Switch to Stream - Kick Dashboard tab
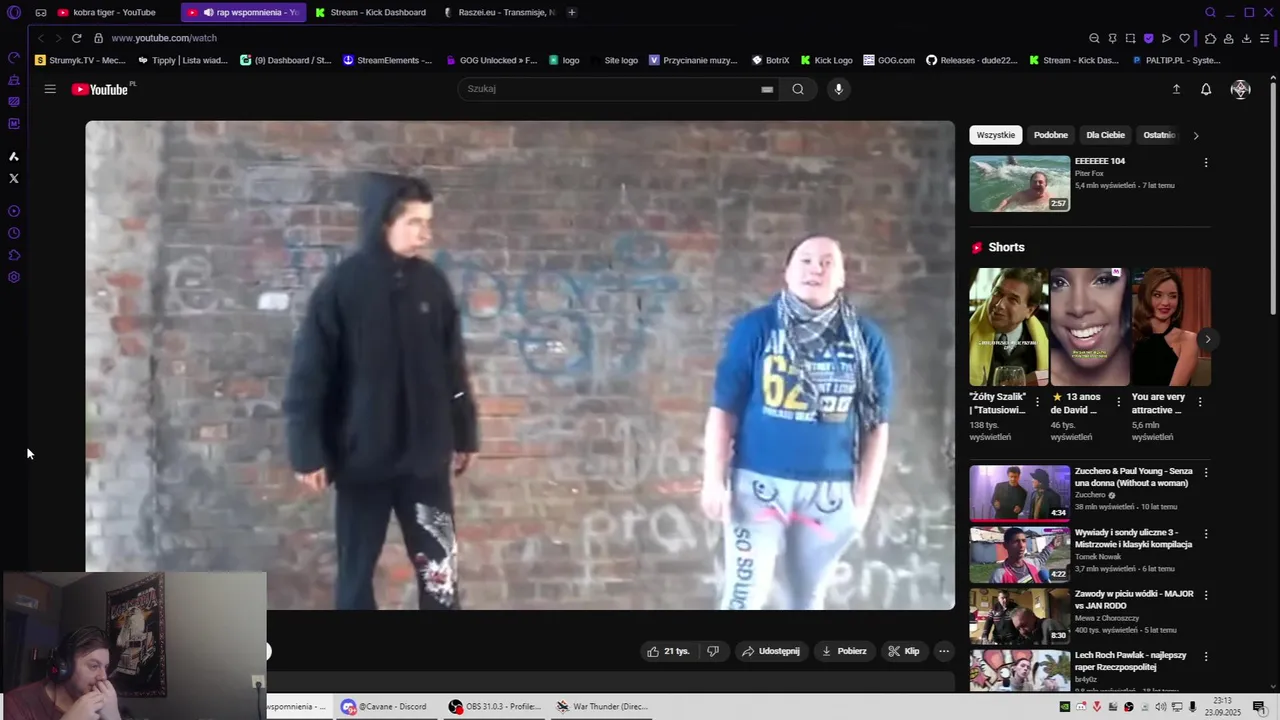This screenshot has height=720, width=1280. 372,12
